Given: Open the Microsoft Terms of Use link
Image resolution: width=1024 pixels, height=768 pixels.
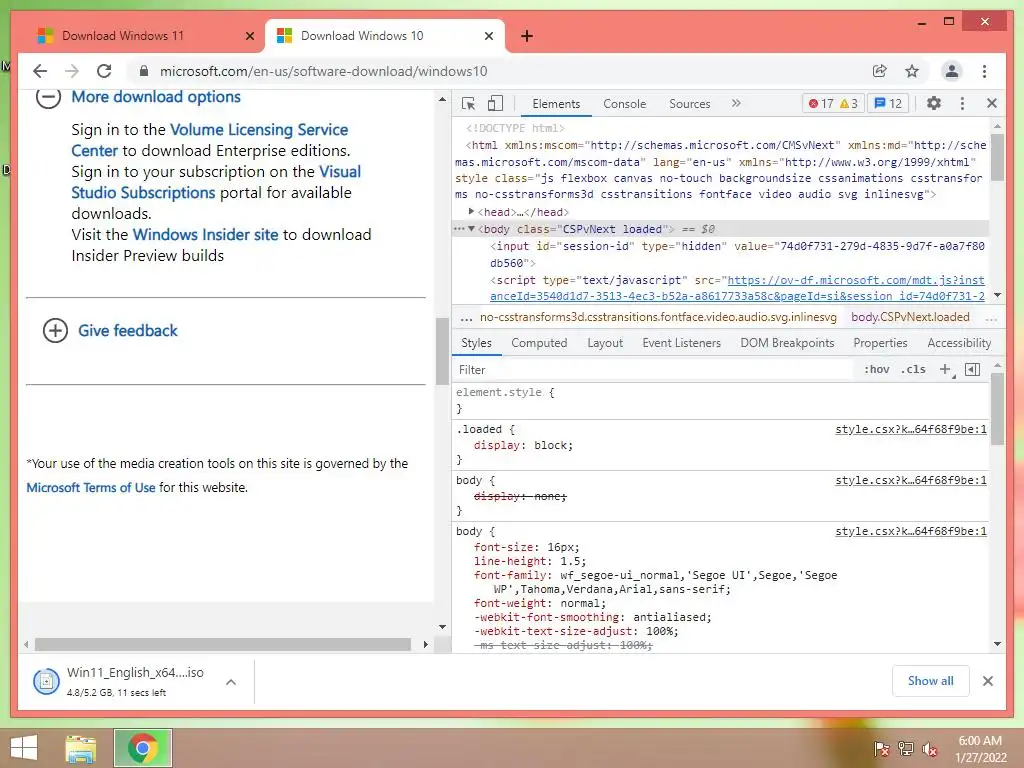Looking at the screenshot, I should click(x=91, y=487).
